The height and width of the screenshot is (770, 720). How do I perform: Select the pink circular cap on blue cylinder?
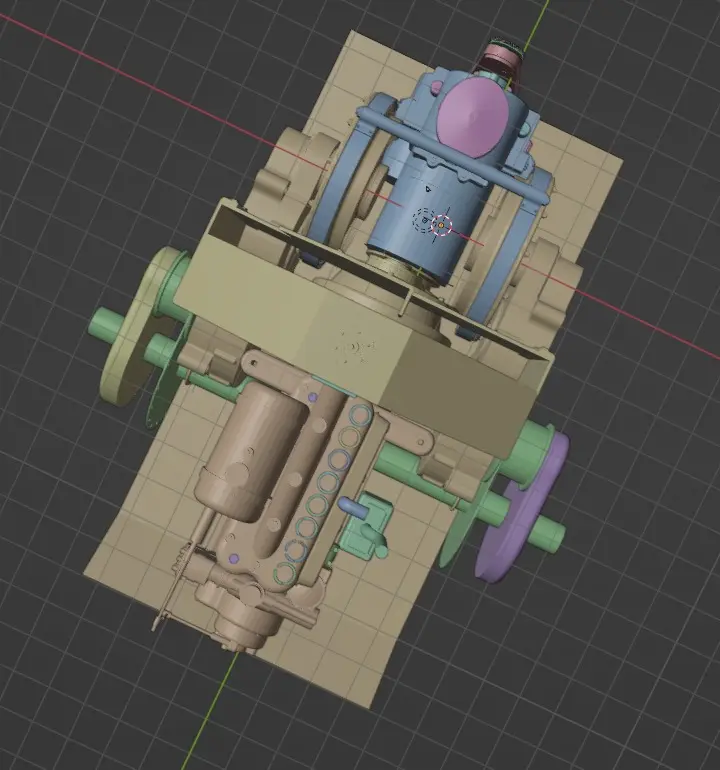point(472,117)
